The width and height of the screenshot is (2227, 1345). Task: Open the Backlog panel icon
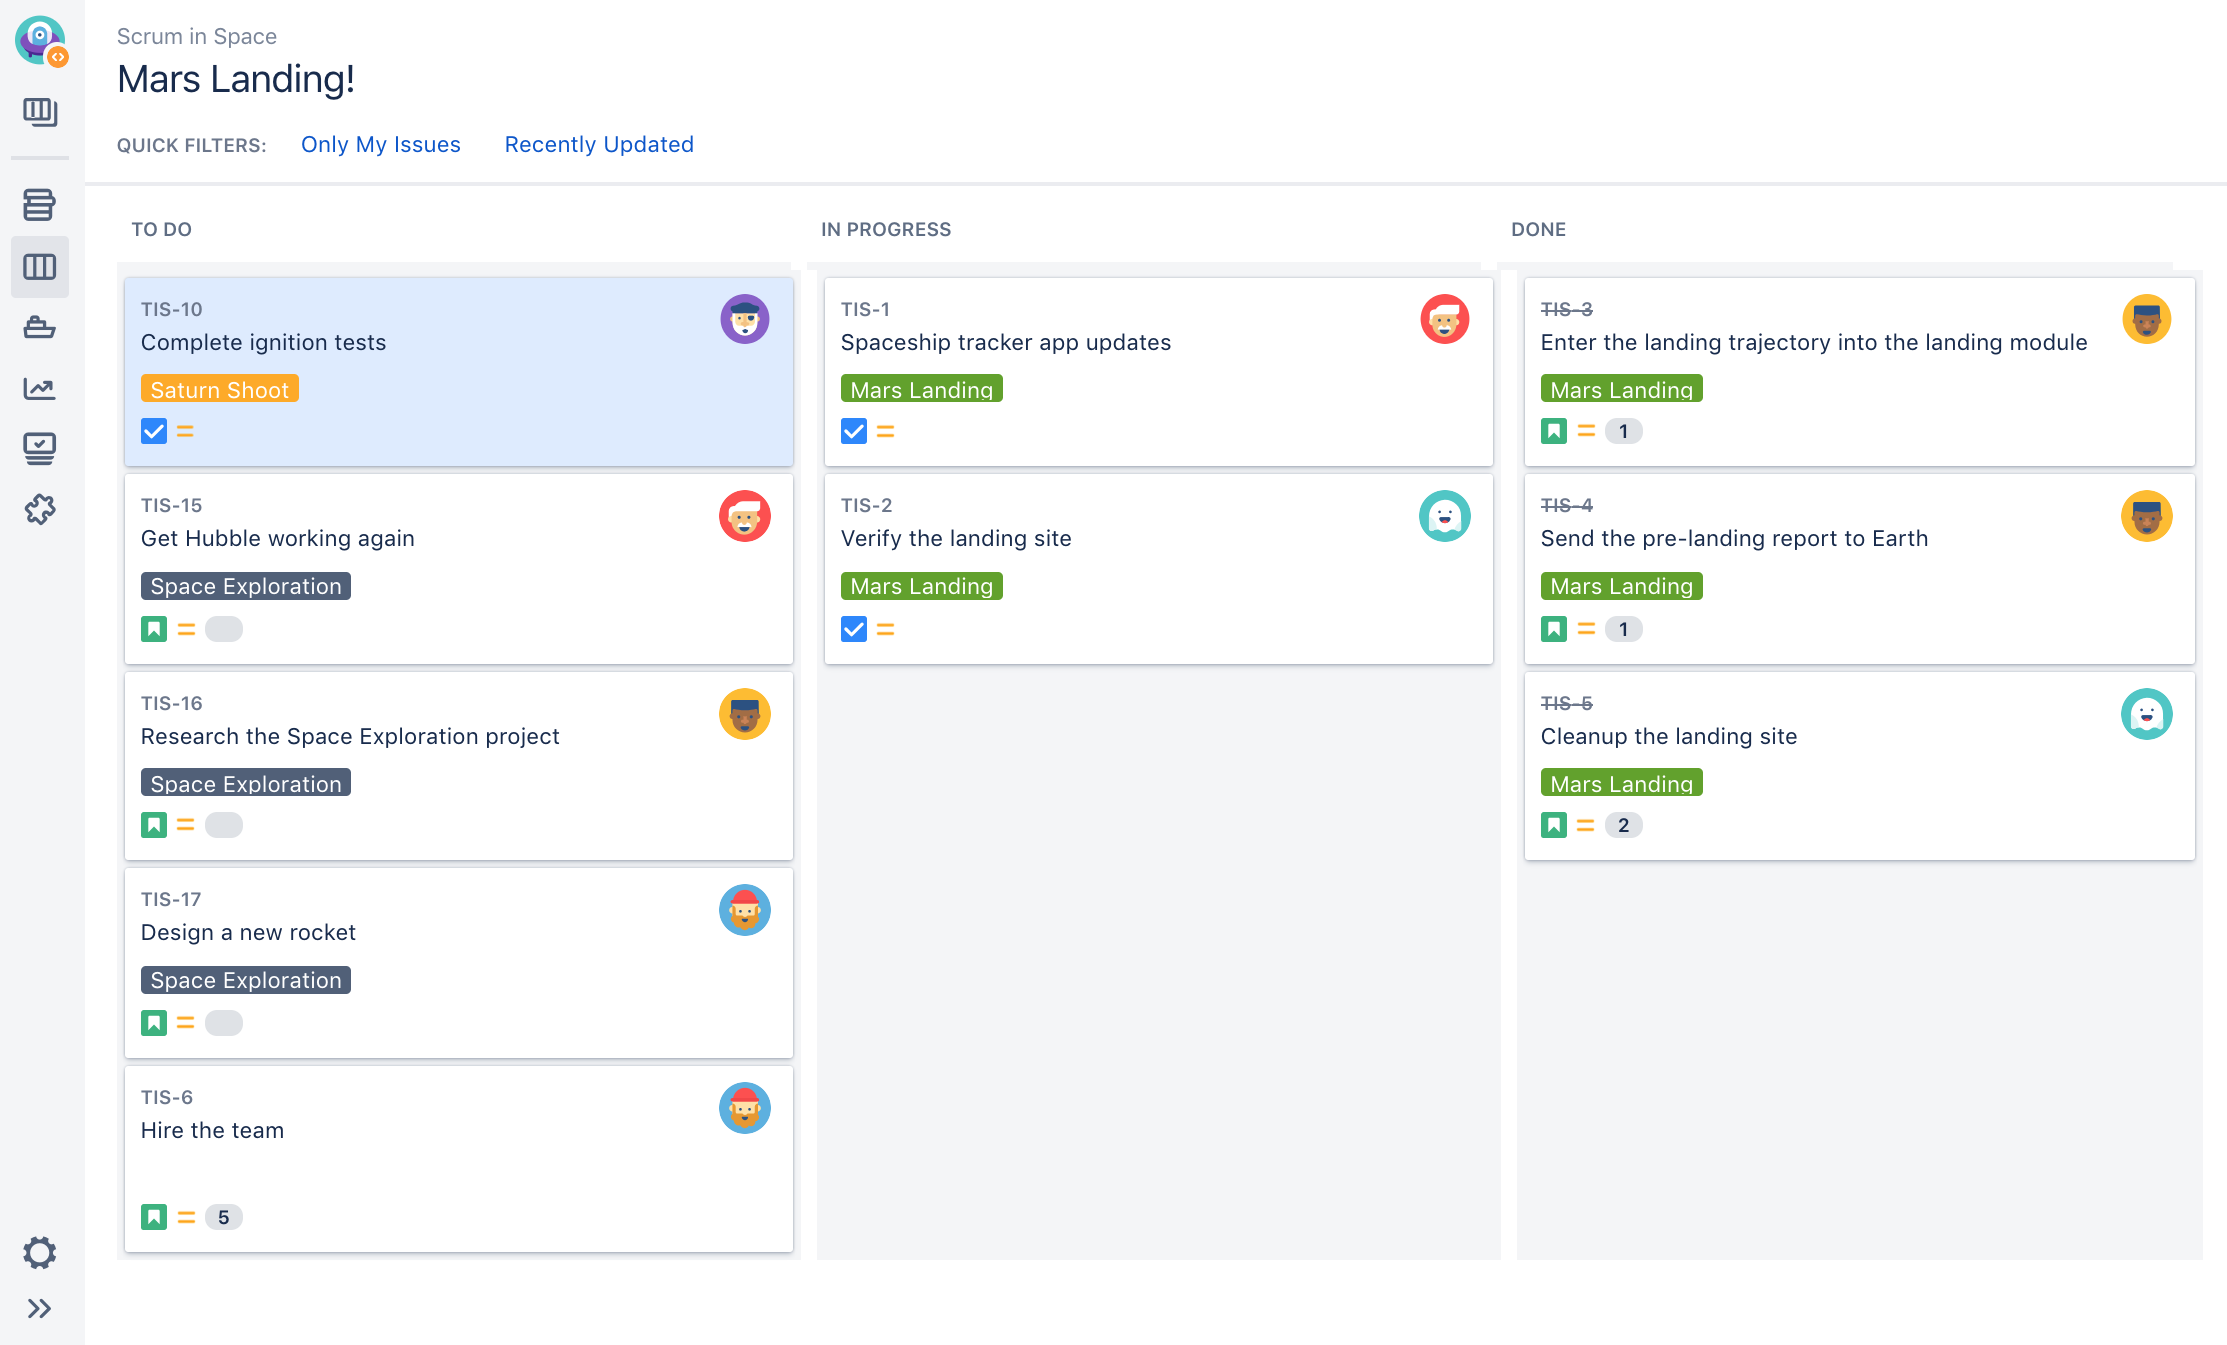pyautogui.click(x=43, y=207)
